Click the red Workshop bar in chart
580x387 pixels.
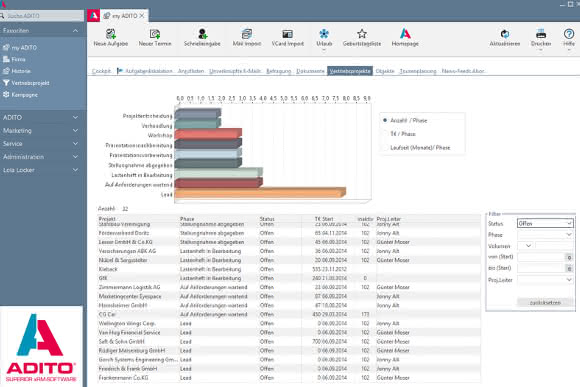click(x=208, y=134)
